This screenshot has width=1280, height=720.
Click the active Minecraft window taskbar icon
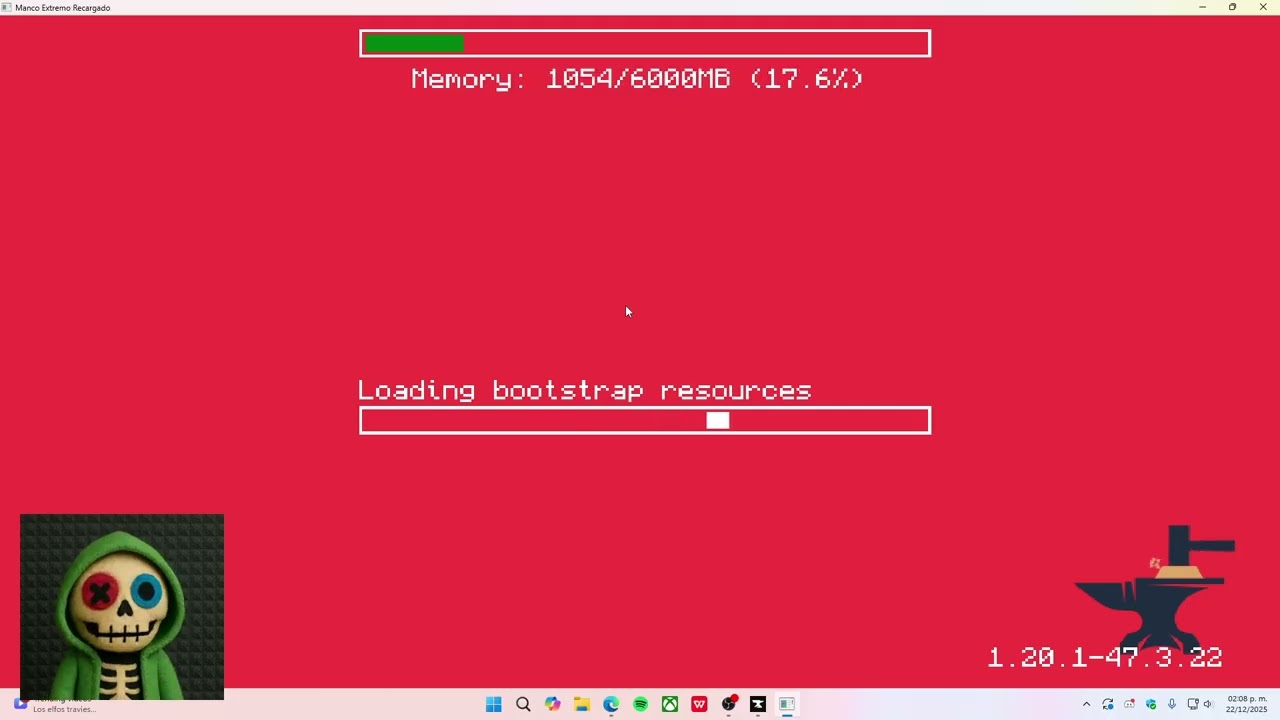787,704
